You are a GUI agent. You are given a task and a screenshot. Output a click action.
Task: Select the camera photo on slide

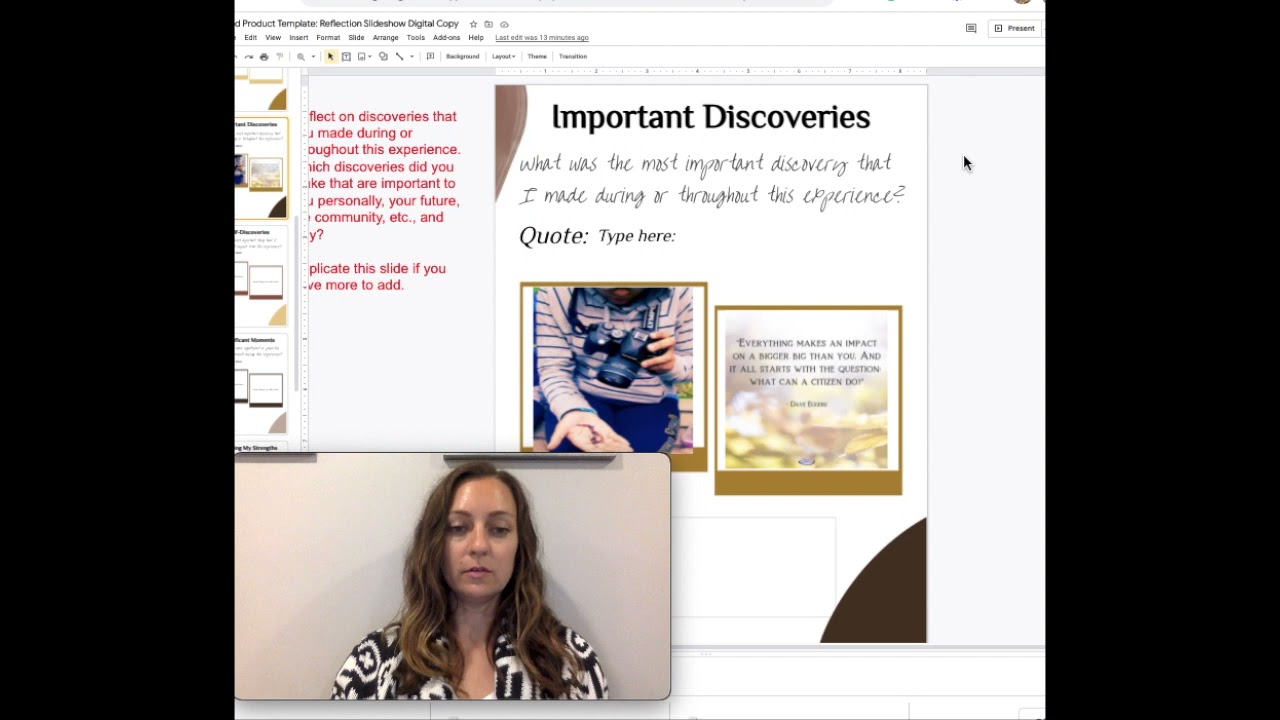(613, 368)
